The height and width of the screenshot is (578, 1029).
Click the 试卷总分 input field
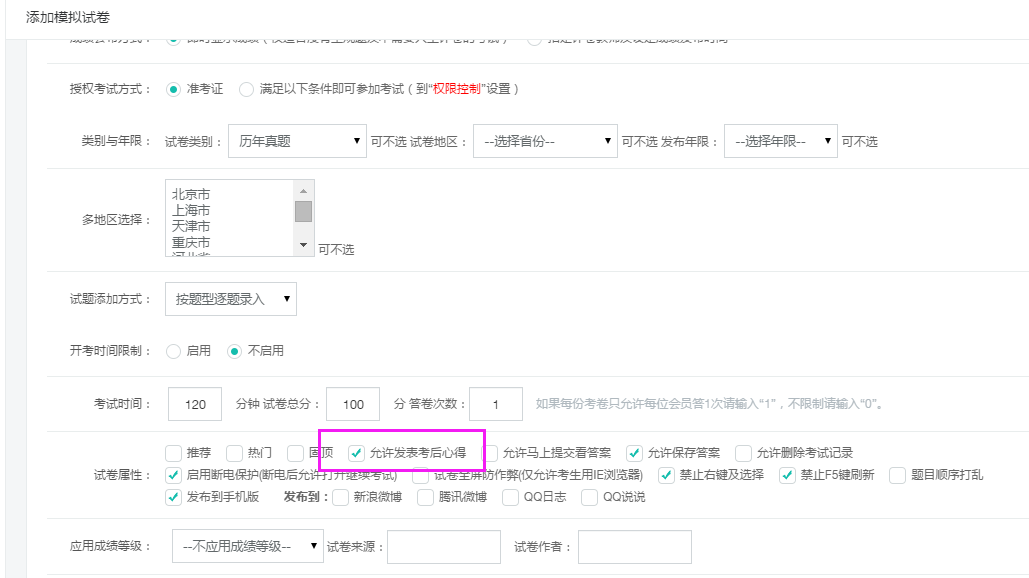tap(352, 404)
